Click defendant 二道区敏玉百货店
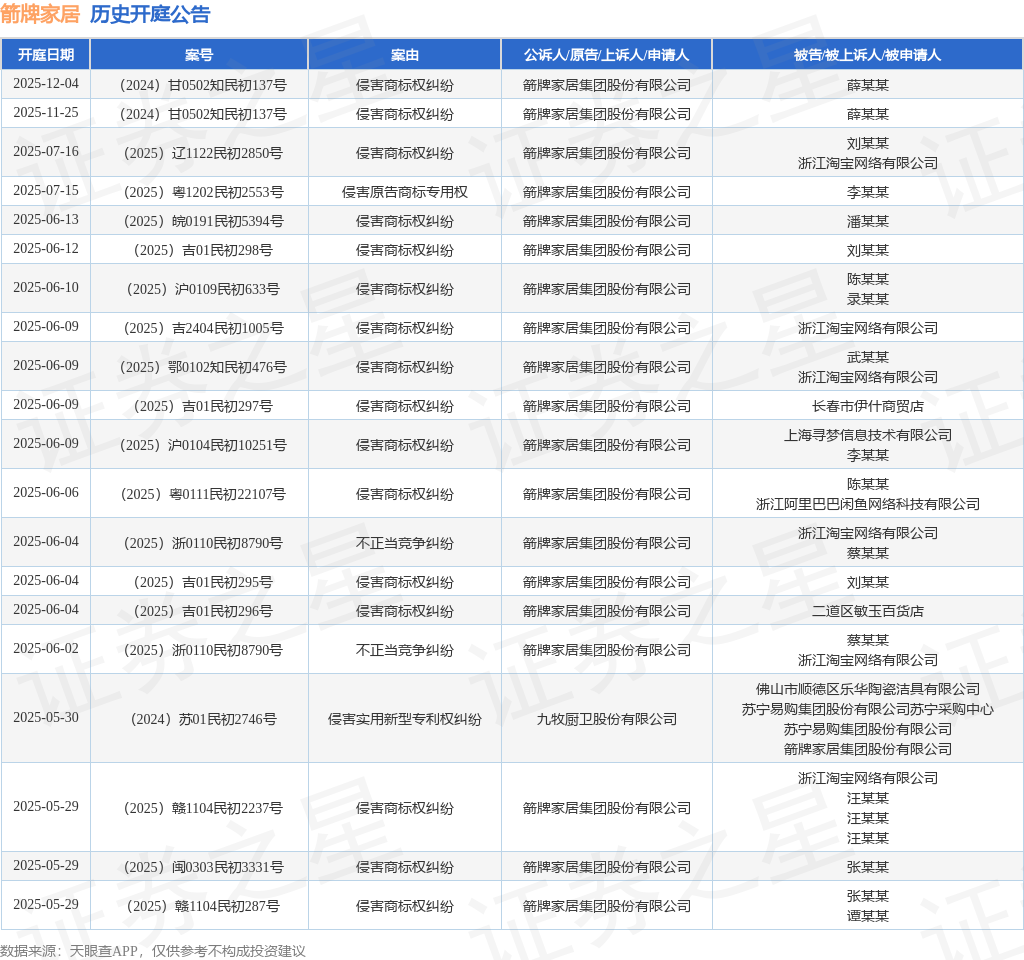This screenshot has height=960, width=1024. pos(867,611)
